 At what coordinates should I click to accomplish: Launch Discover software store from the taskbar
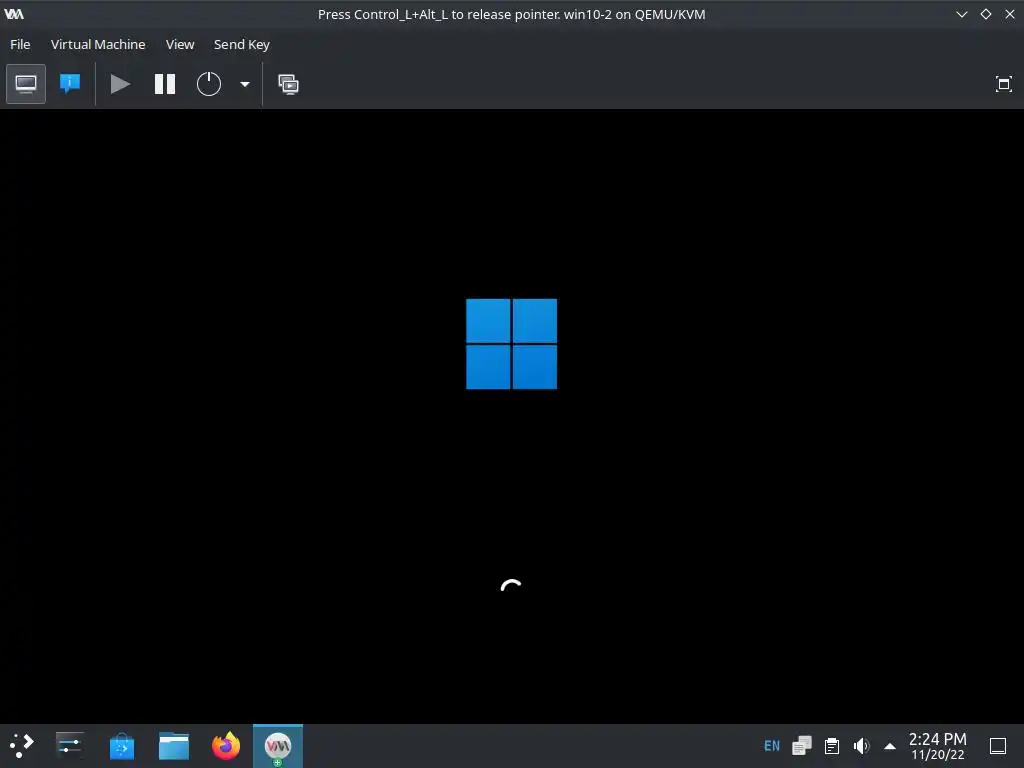coord(121,746)
